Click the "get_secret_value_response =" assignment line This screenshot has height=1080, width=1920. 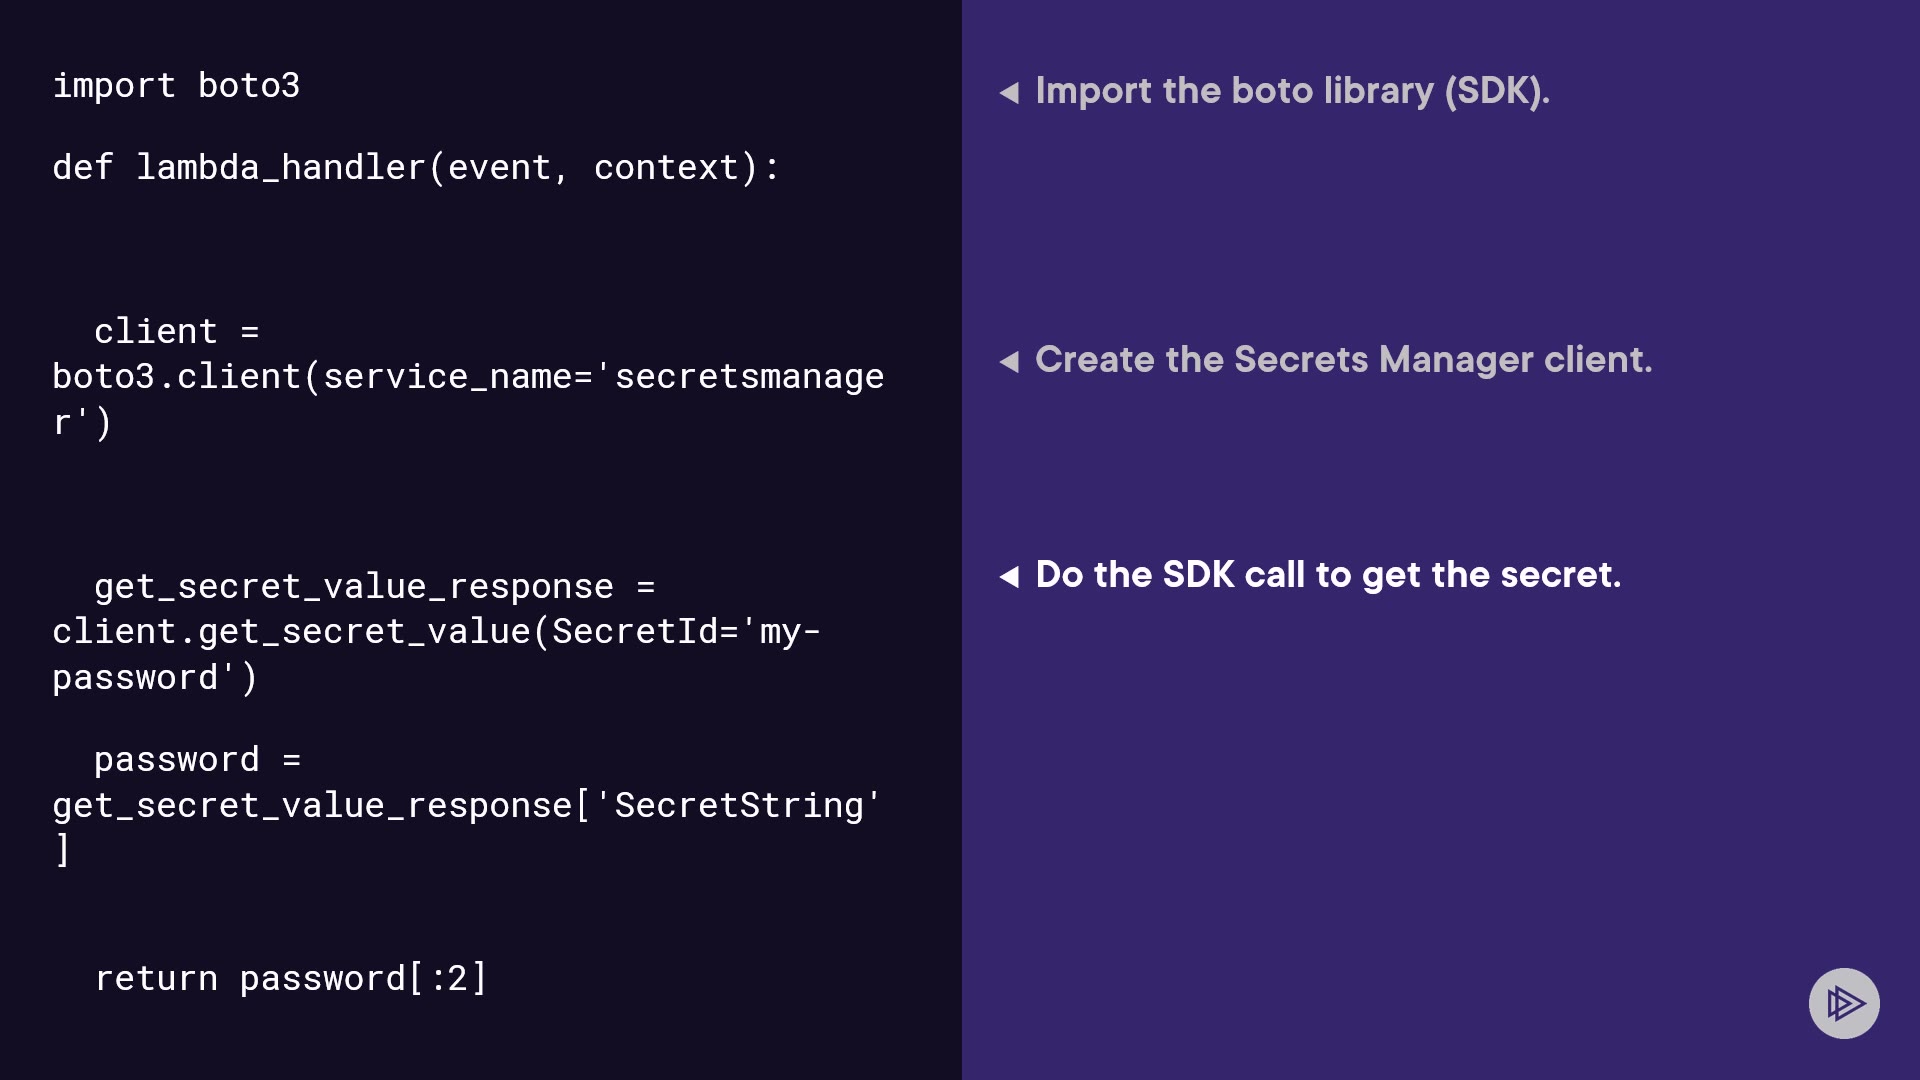click(374, 587)
